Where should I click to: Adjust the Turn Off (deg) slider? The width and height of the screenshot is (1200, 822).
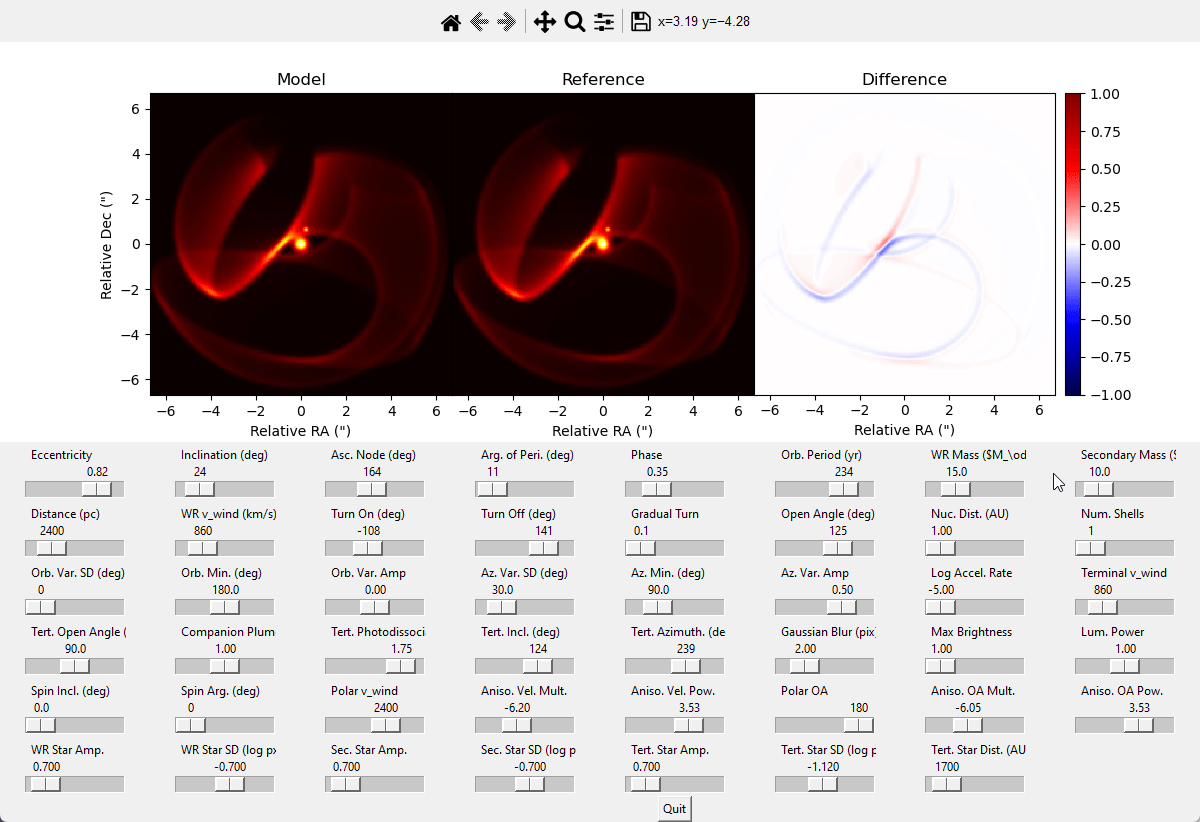click(524, 548)
